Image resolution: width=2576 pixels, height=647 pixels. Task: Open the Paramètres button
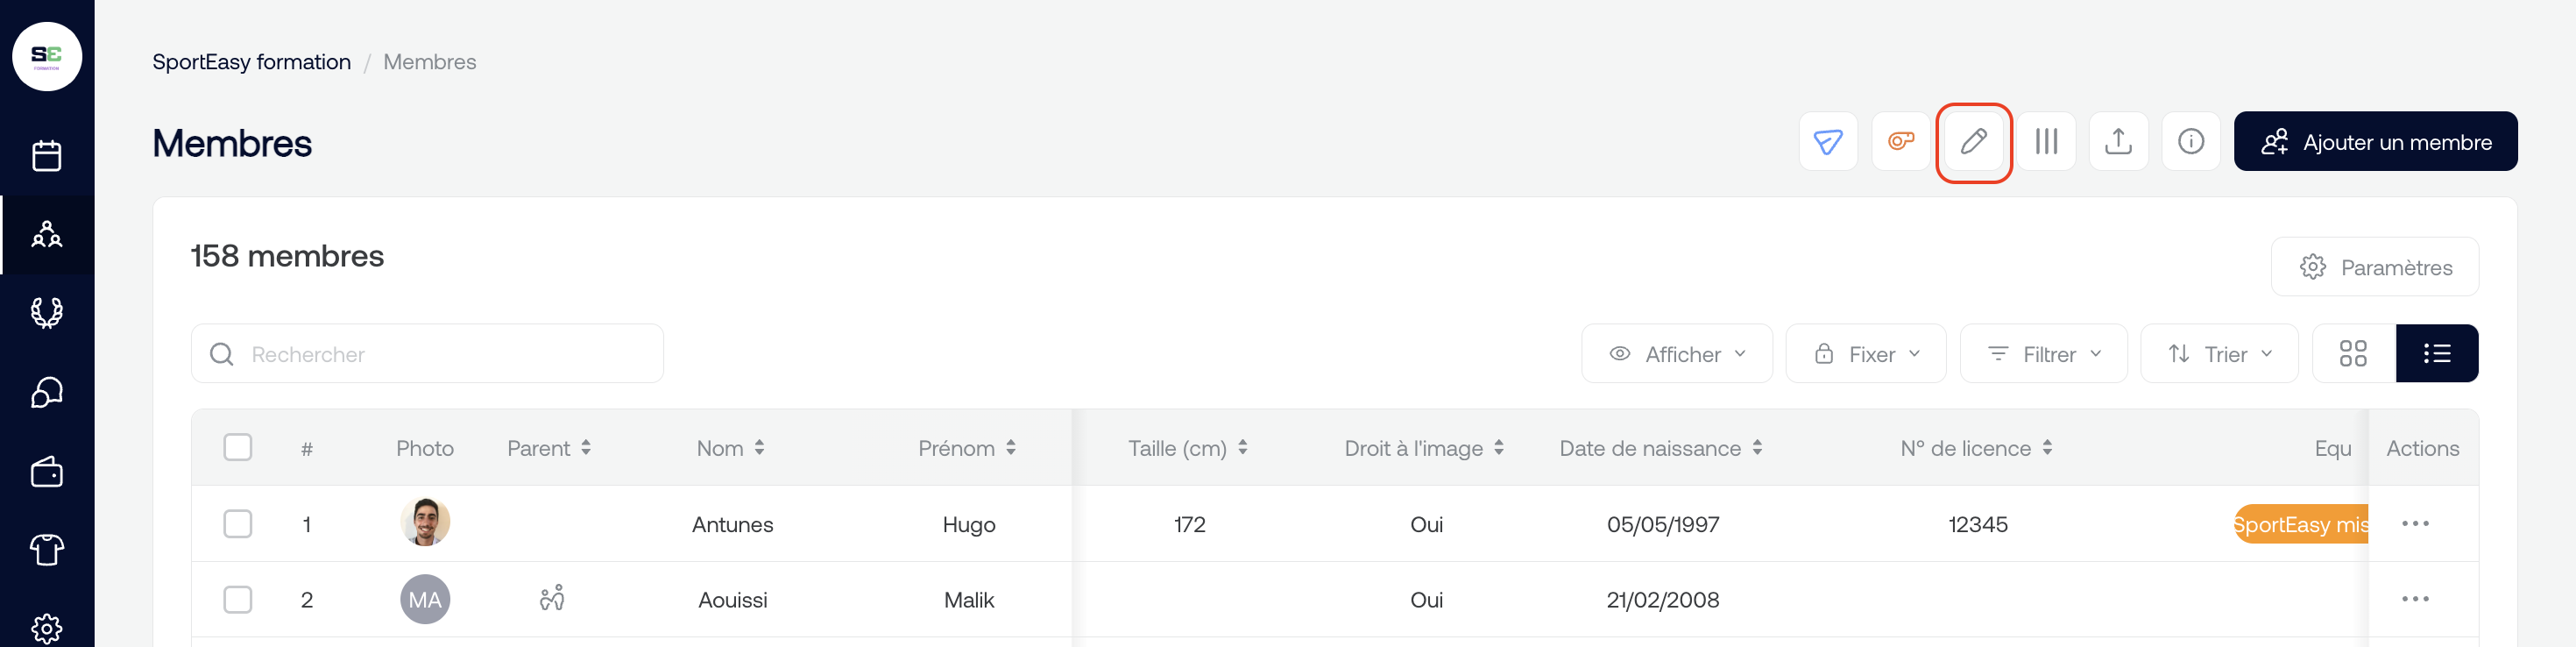[x=2374, y=267]
